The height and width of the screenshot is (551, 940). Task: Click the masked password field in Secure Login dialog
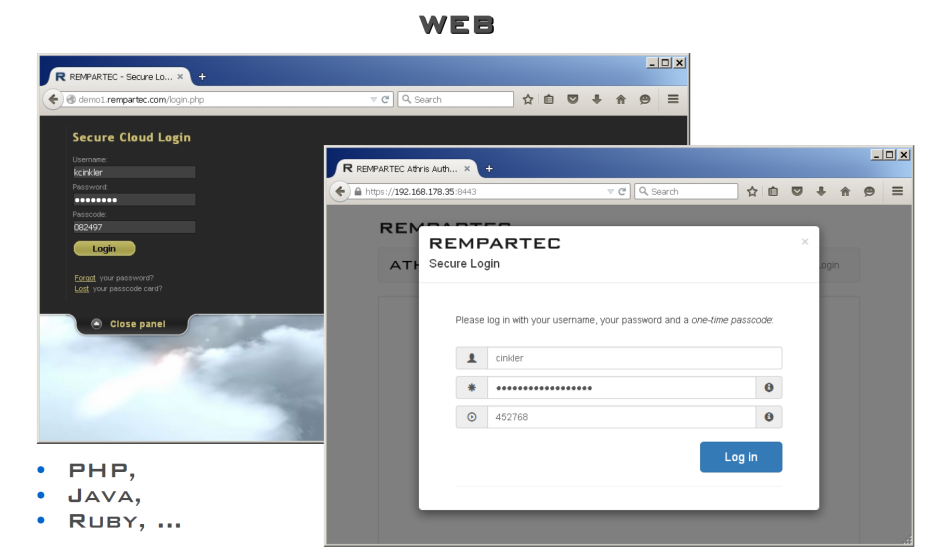click(621, 387)
